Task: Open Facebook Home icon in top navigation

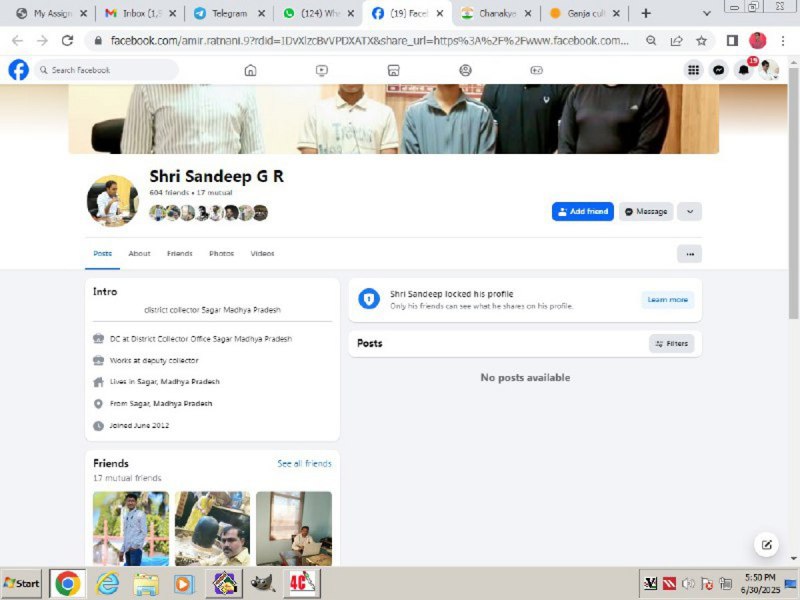Action: 250,70
